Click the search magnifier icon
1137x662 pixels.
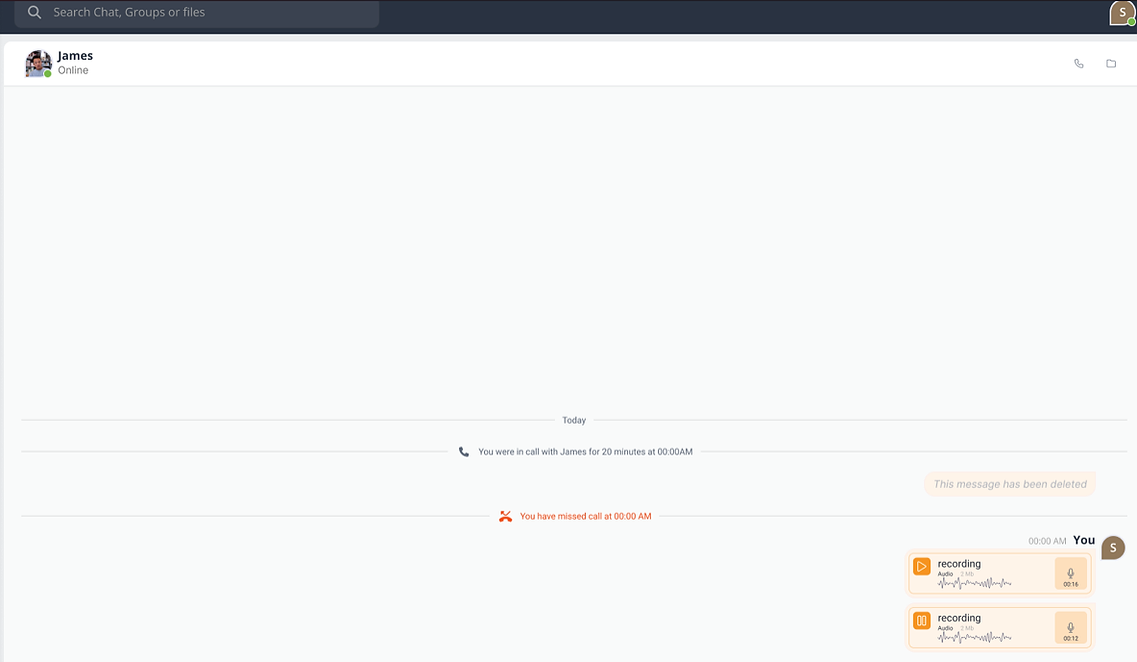(x=34, y=12)
